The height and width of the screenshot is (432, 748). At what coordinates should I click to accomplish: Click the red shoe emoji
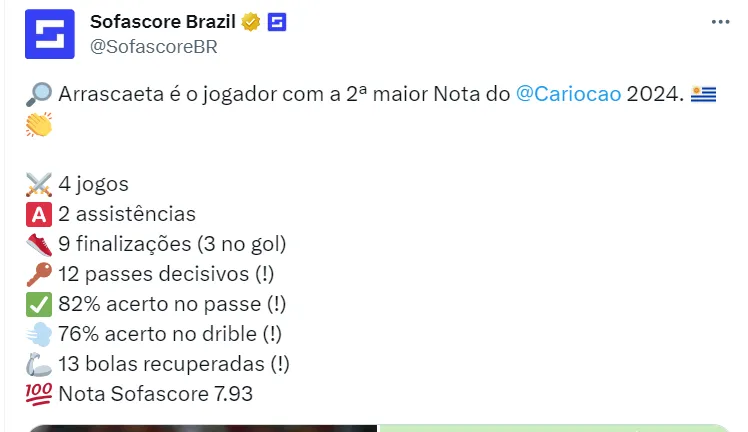tap(38, 244)
